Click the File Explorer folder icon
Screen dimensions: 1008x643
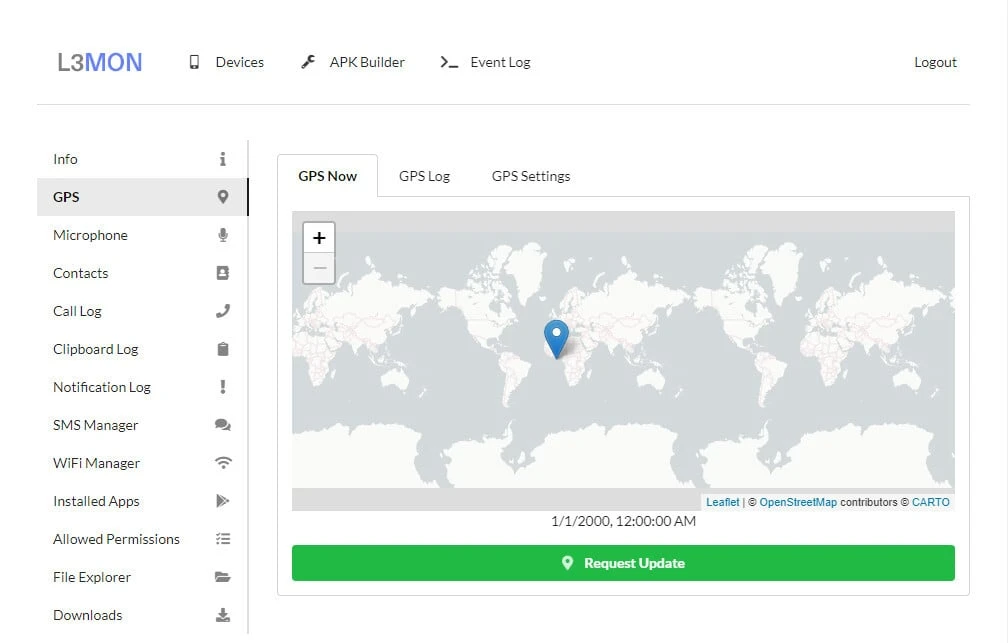[222, 577]
